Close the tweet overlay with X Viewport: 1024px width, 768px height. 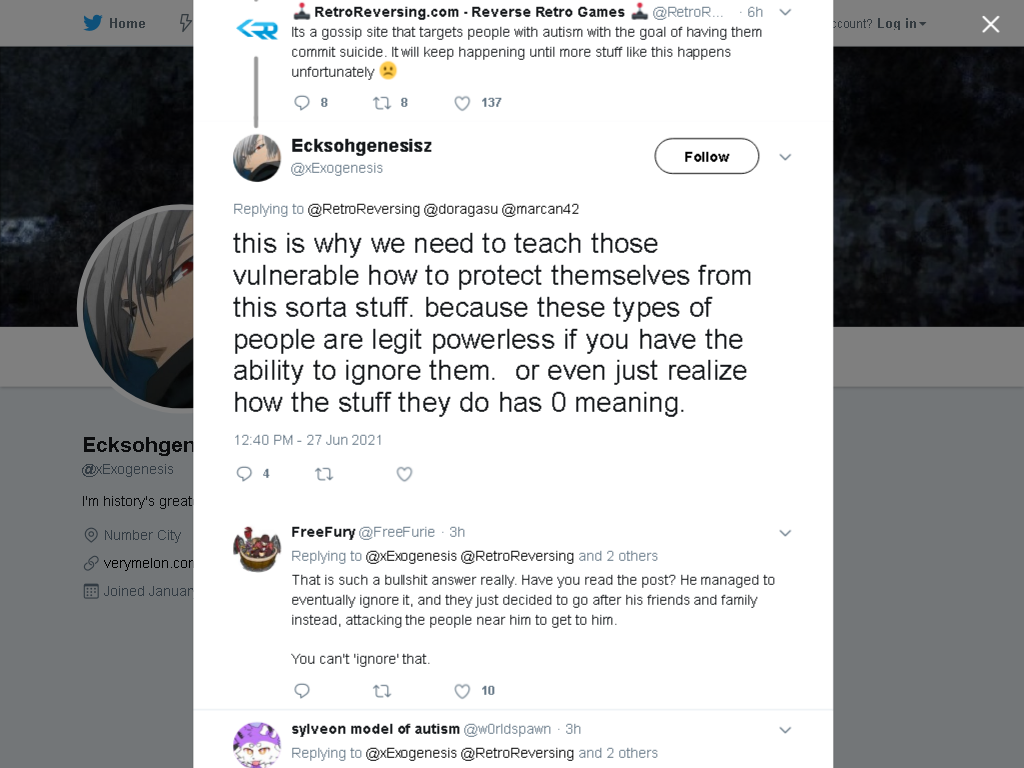[991, 24]
